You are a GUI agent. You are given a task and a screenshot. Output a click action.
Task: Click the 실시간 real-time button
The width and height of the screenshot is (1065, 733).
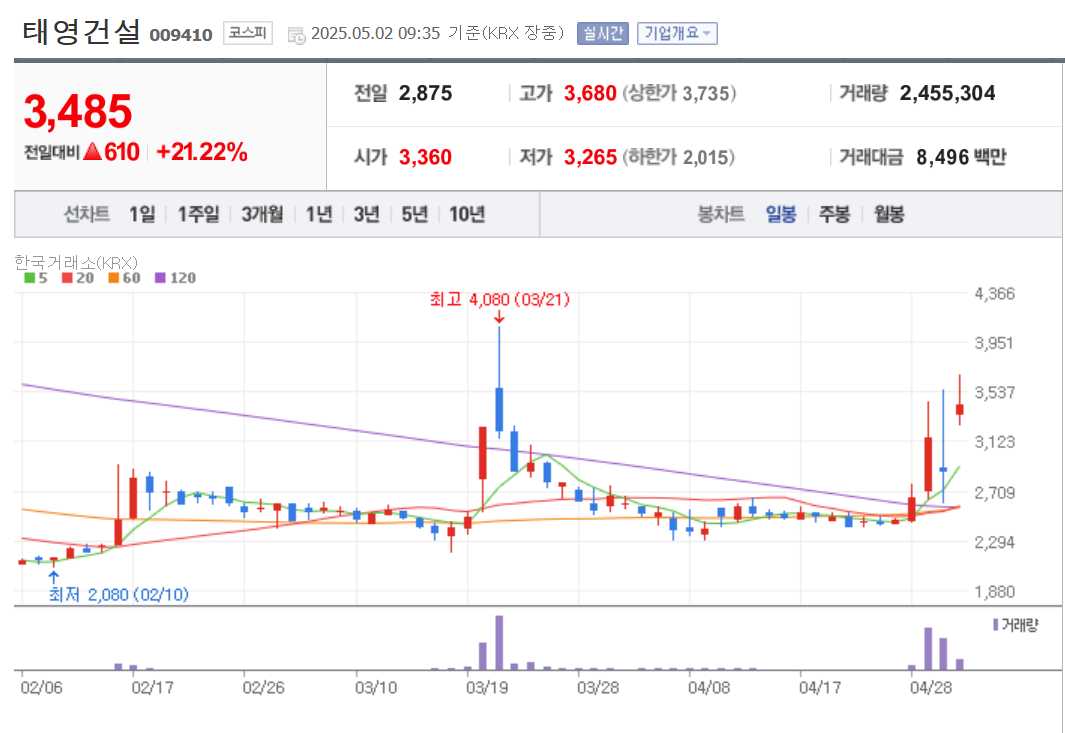[x=602, y=33]
